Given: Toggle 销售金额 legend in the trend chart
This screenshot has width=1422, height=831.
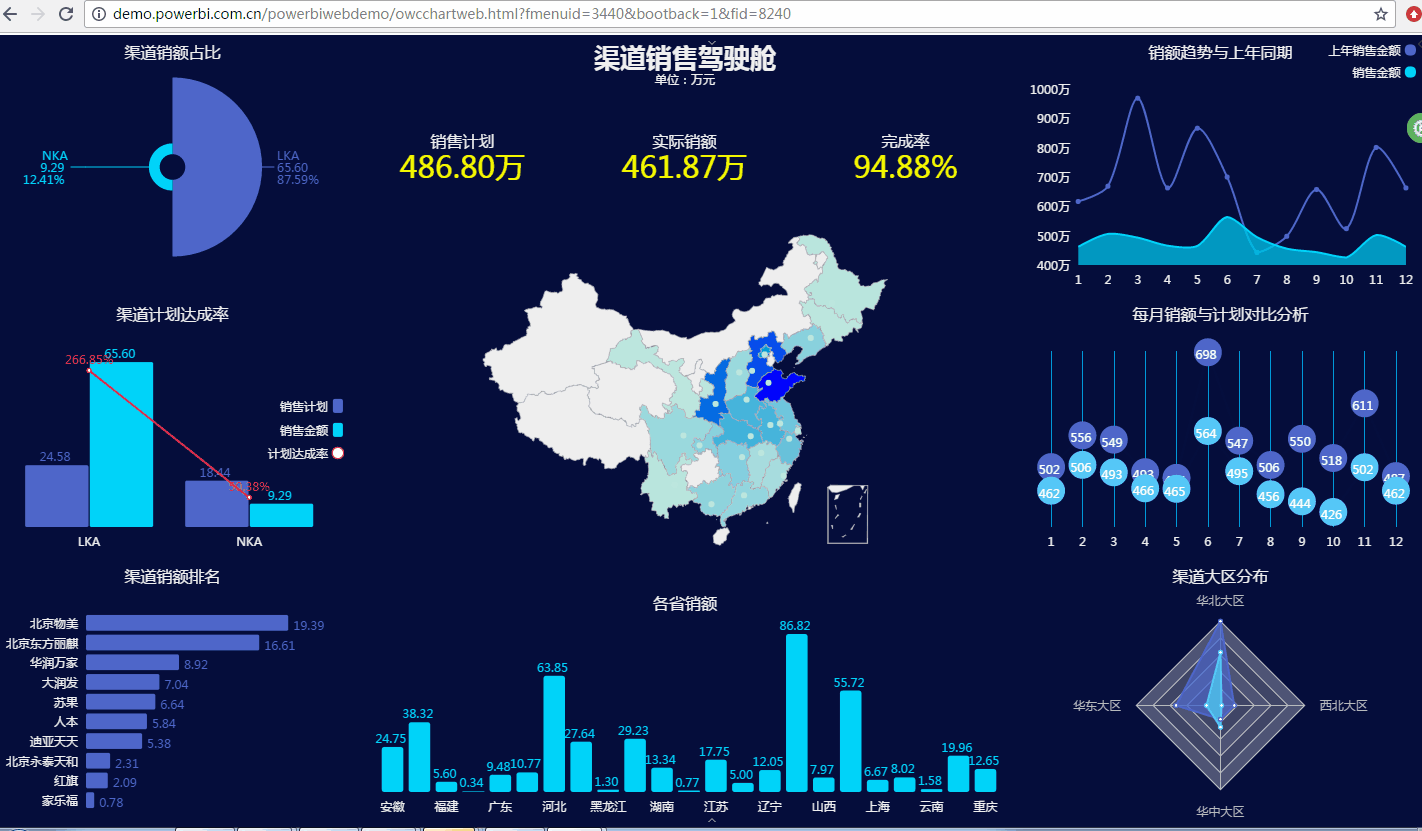Looking at the screenshot, I should click(1384, 72).
